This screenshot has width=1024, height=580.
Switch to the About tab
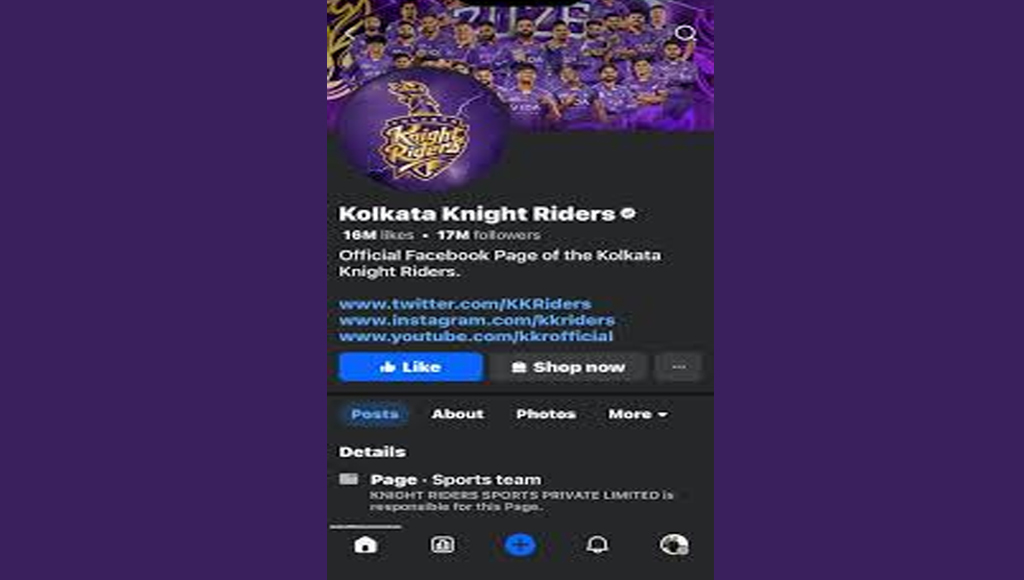458,414
